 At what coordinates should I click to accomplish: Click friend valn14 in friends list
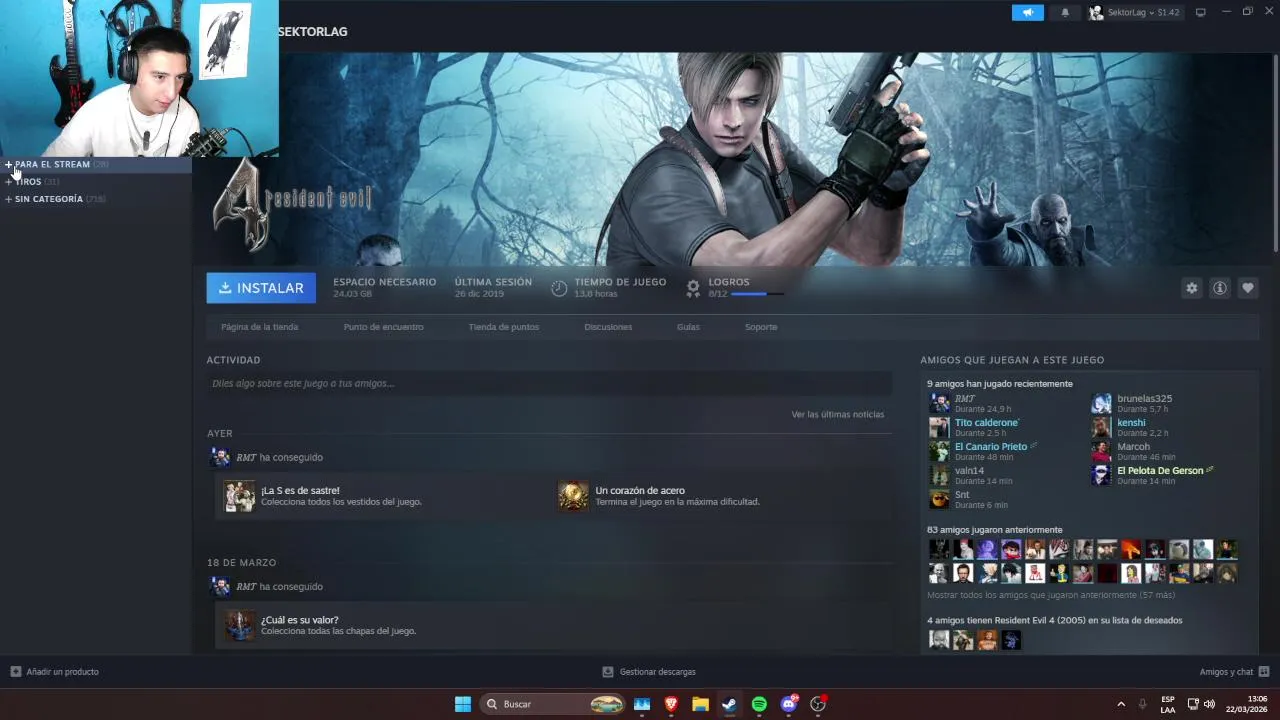tap(969, 471)
